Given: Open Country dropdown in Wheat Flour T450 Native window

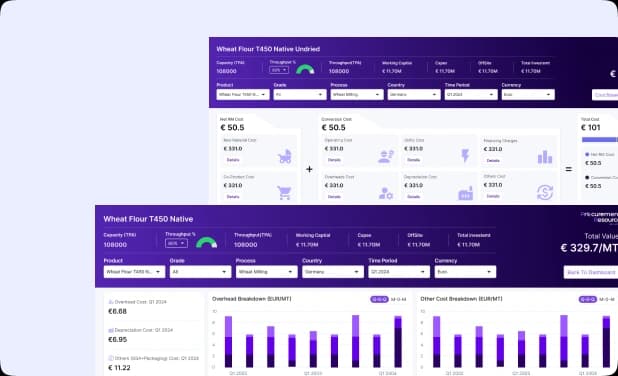Looking at the screenshot, I should tap(333, 272).
